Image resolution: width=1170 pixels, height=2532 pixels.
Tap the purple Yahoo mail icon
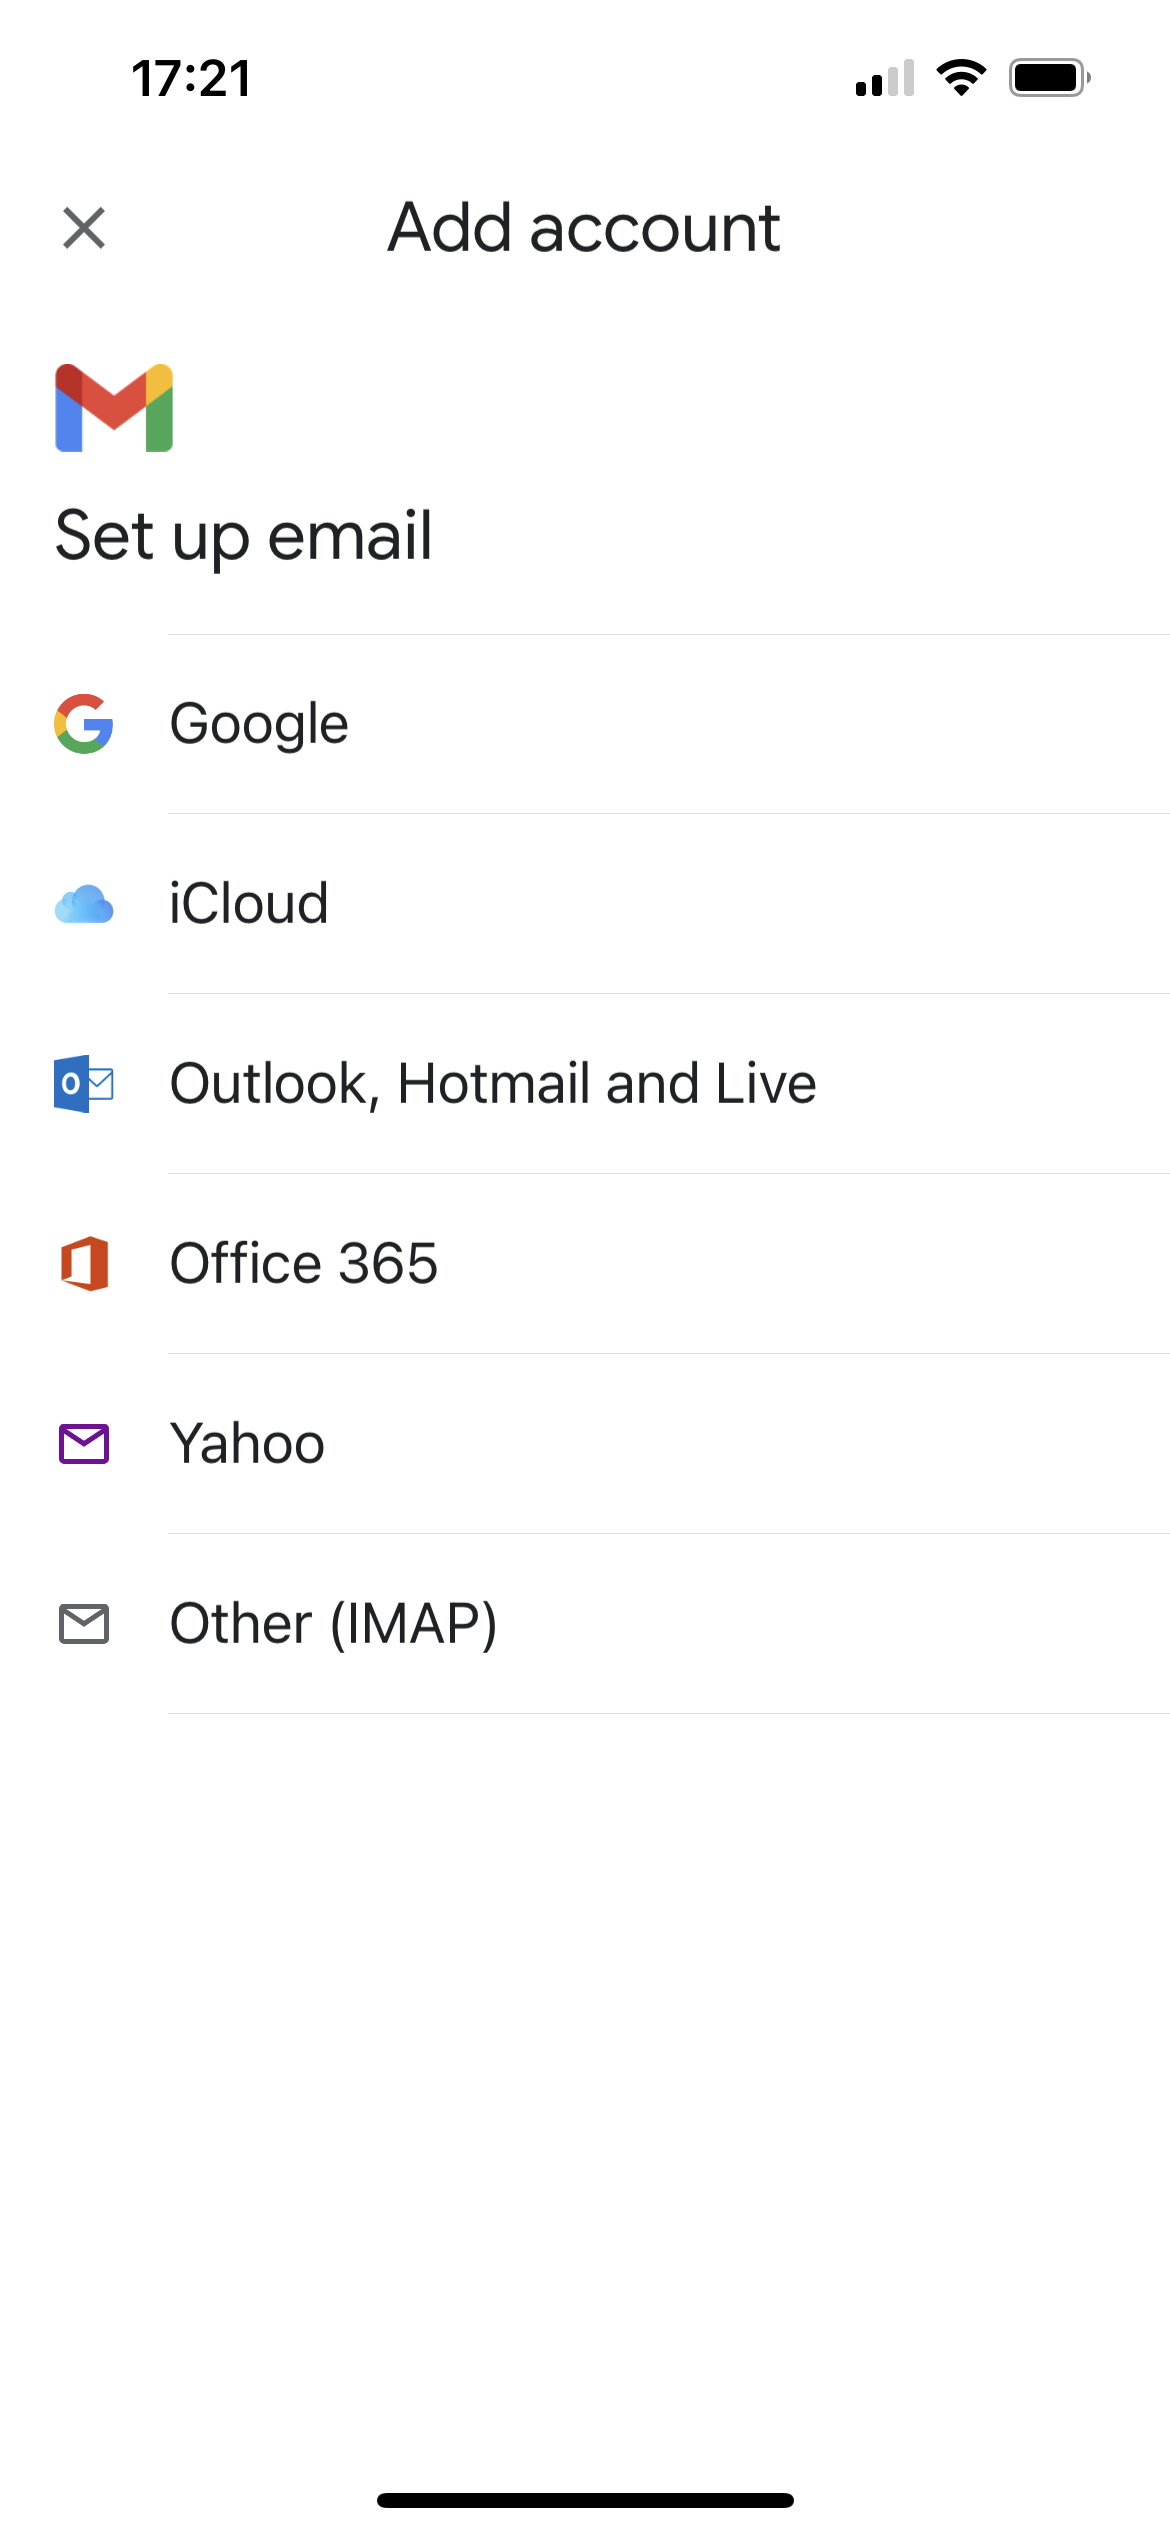coord(84,1443)
